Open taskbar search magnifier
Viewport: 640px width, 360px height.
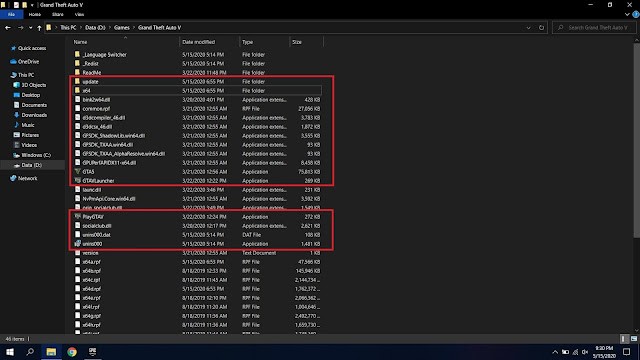[x=30, y=352]
